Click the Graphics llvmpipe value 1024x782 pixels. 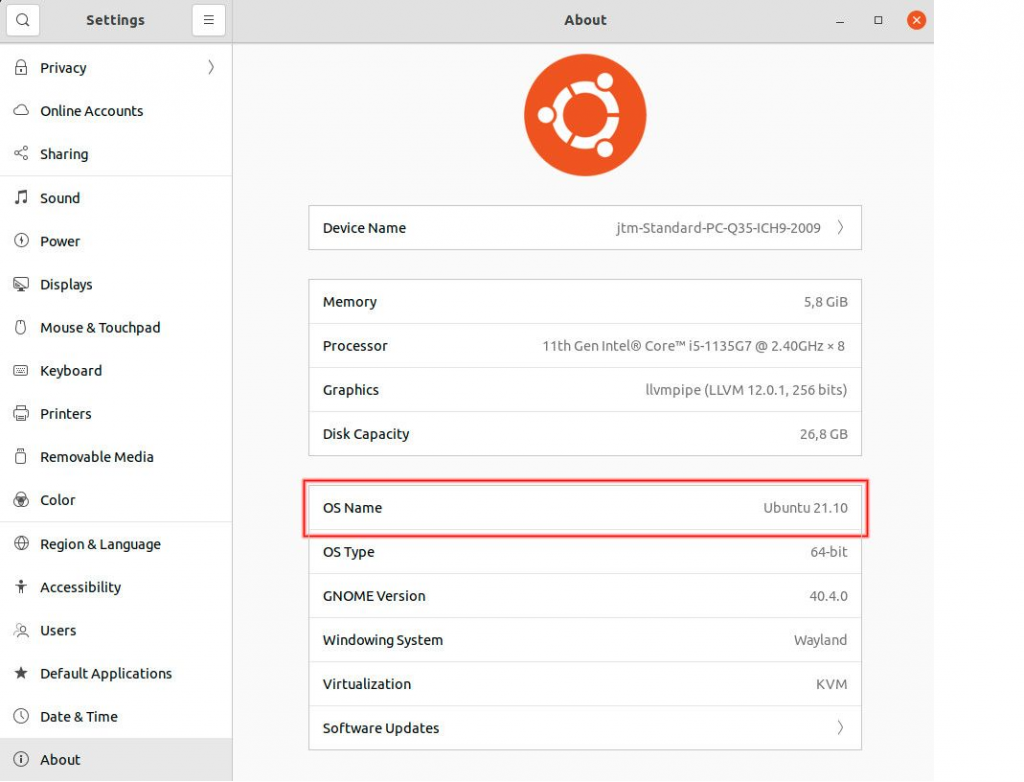point(746,390)
